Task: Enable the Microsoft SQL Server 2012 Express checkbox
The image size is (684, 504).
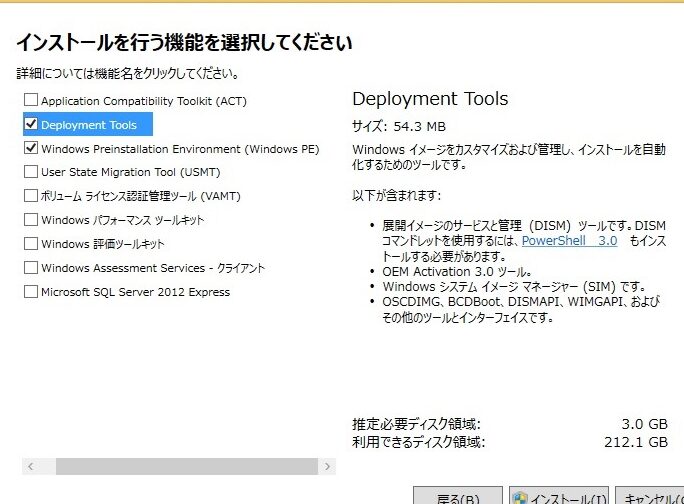Action: tap(31, 292)
